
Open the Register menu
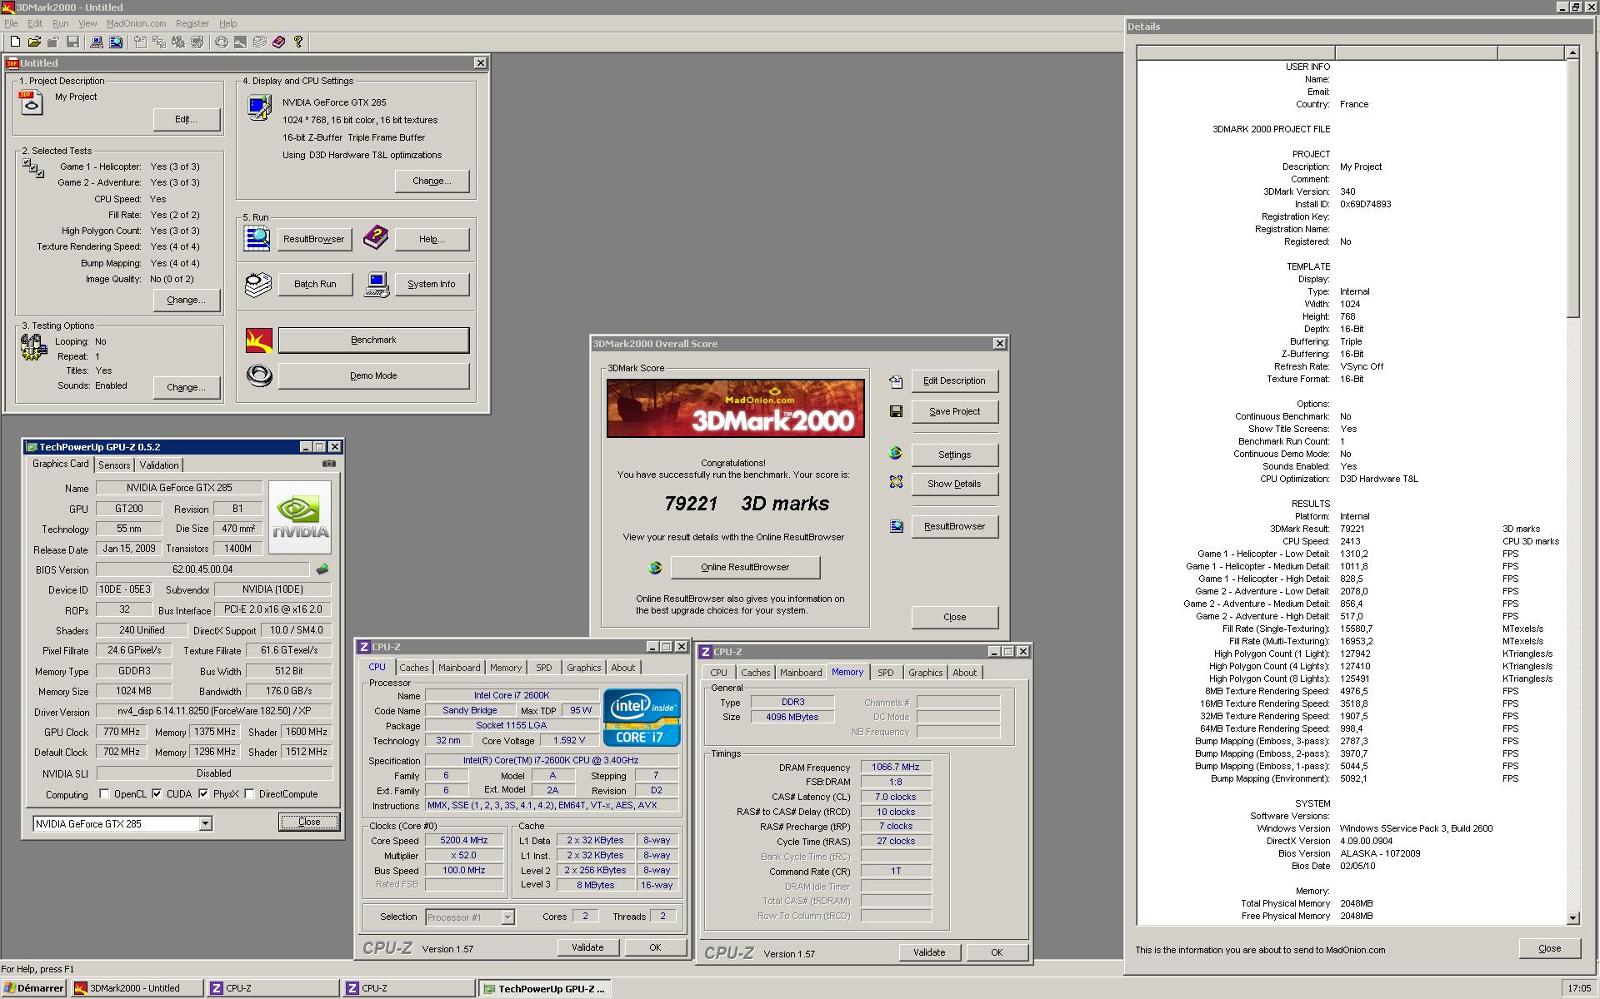point(192,23)
